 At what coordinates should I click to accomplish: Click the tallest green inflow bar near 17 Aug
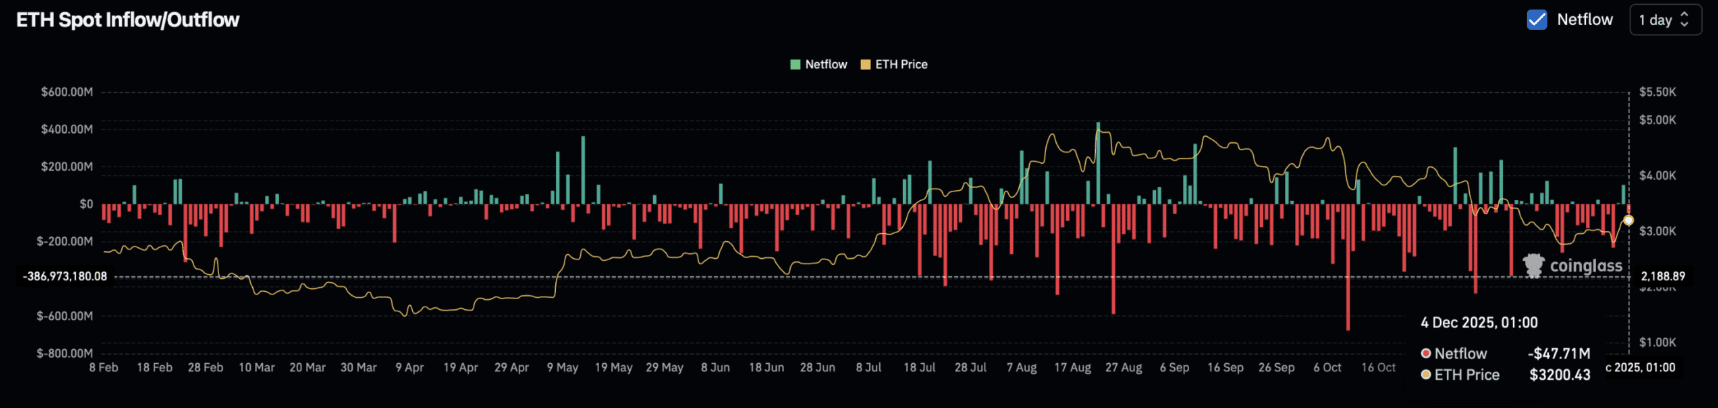click(1097, 163)
